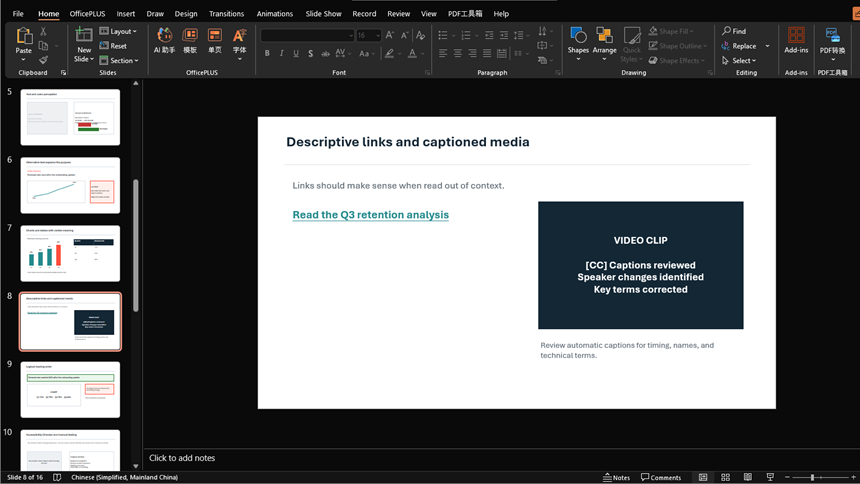Apply font color
The height and width of the screenshot is (484, 860).
[412, 53]
